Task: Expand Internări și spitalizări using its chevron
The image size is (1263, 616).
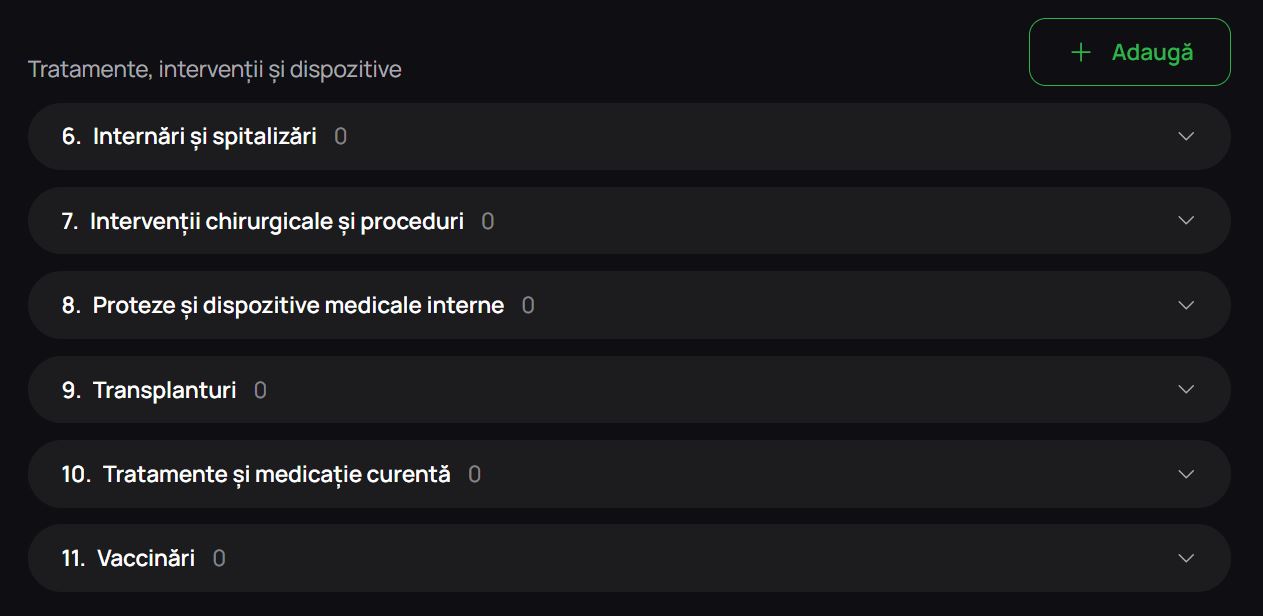Action: [1186, 136]
